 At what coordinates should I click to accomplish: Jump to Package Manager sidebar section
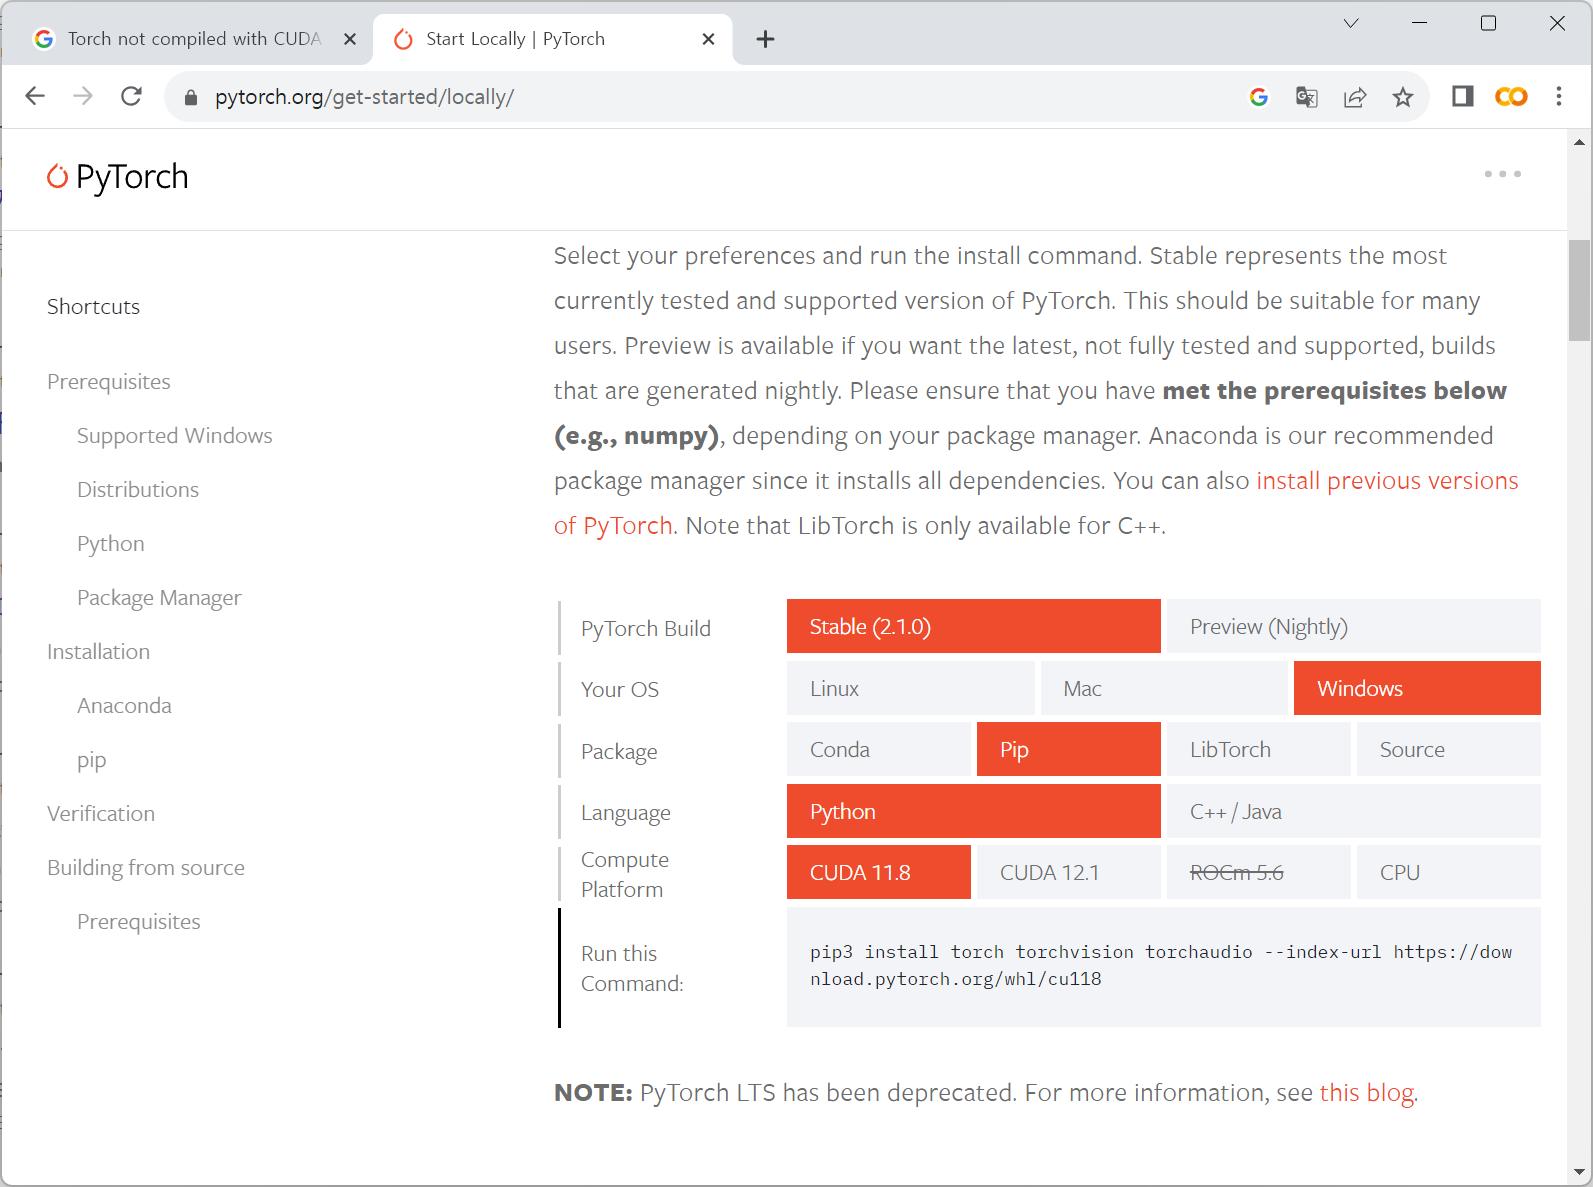pos(159,598)
